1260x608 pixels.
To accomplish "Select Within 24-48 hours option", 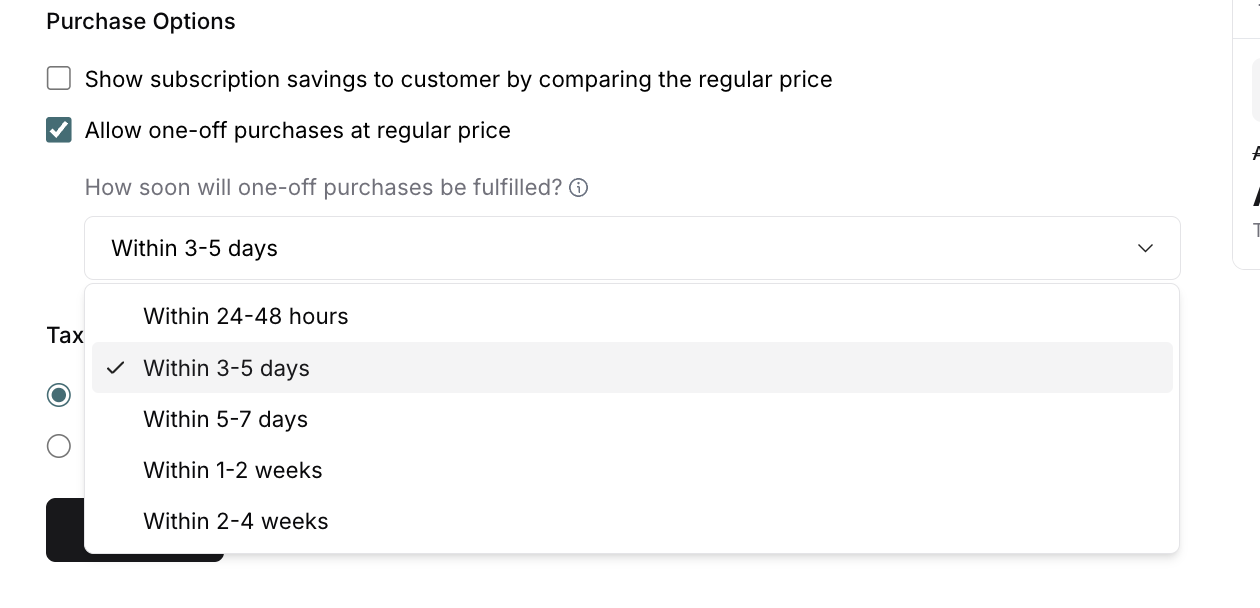I will pos(246,317).
